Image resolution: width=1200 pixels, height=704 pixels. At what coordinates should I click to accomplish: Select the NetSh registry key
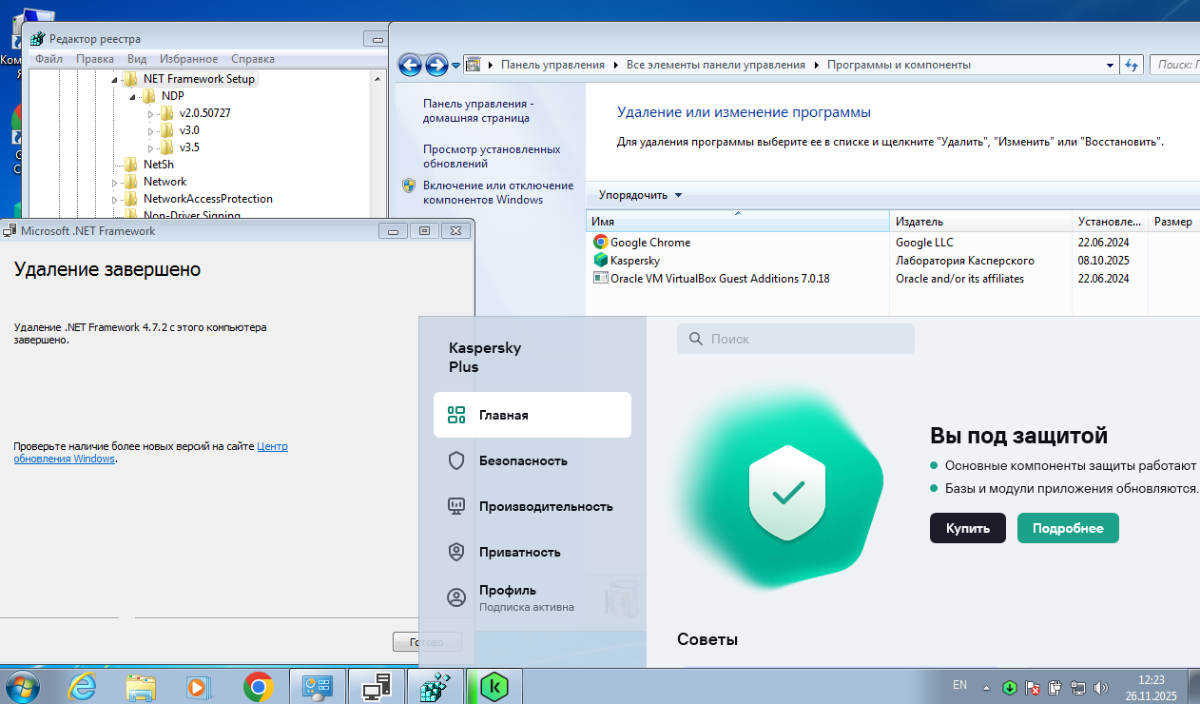(x=158, y=164)
